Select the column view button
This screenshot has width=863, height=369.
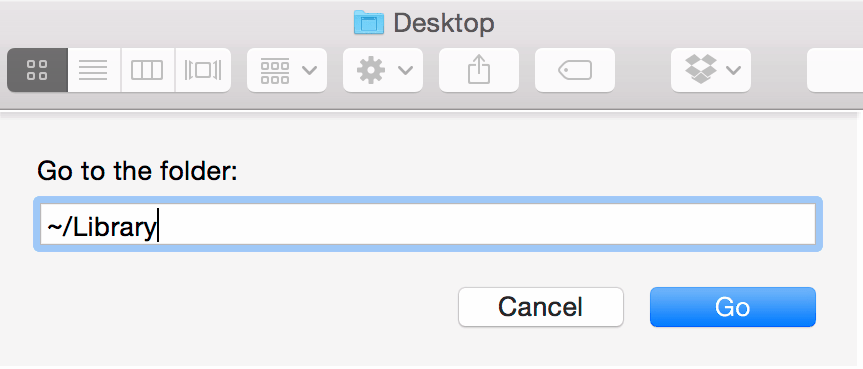pos(148,70)
